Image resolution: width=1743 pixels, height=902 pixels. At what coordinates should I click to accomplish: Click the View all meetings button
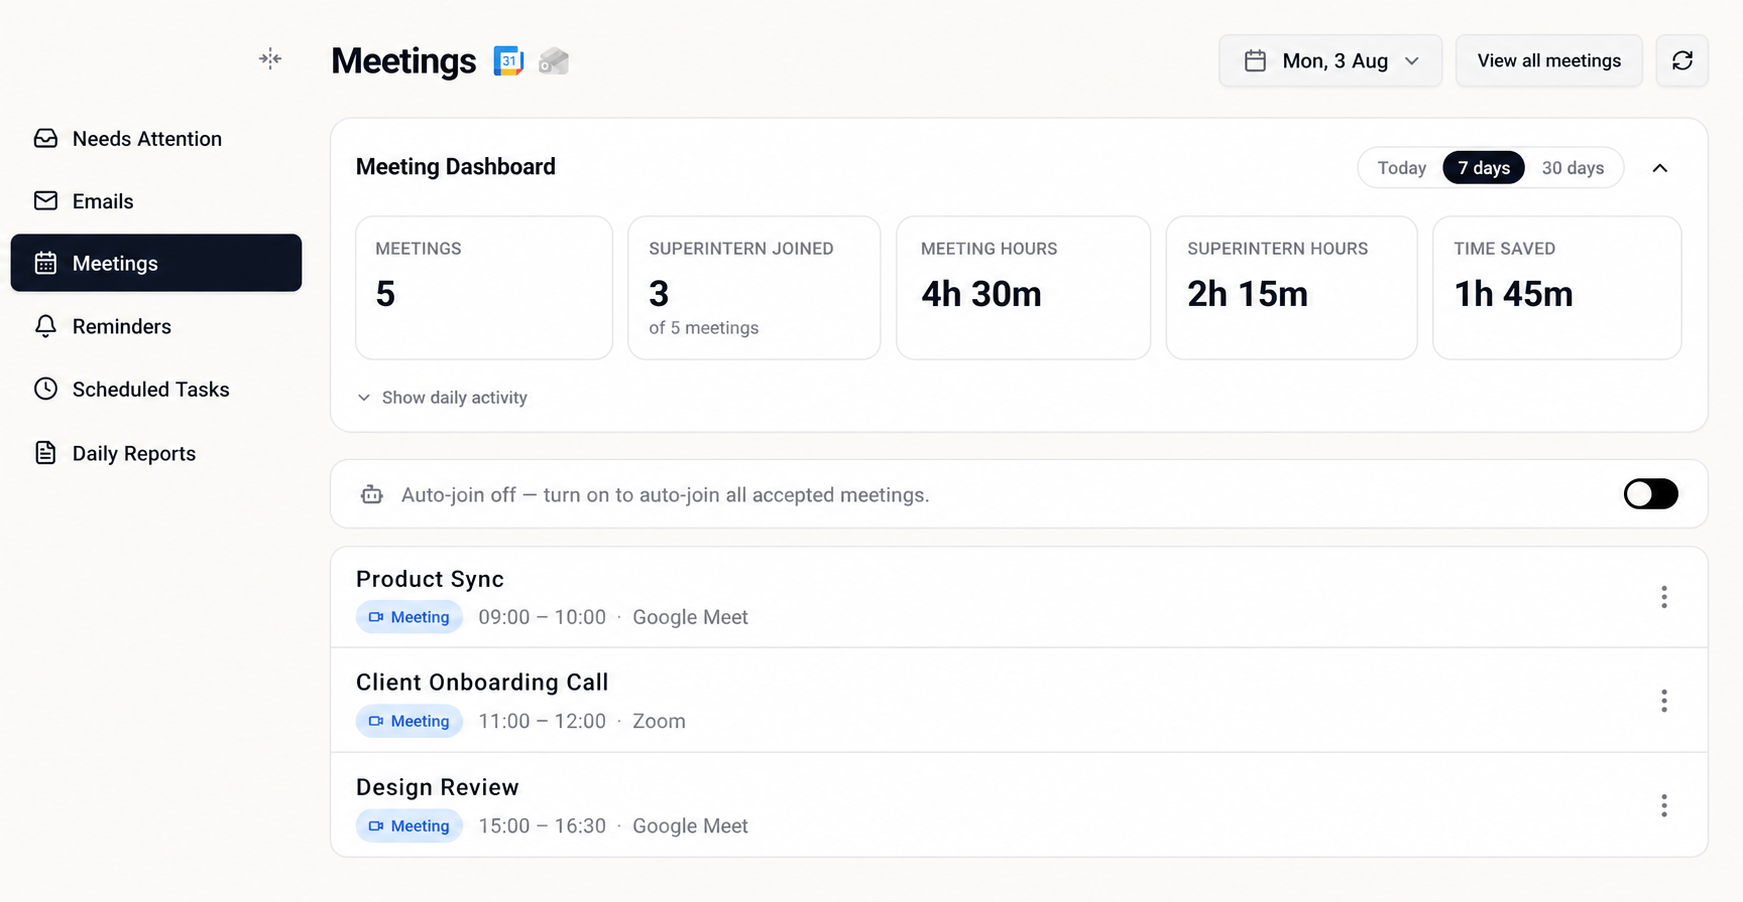click(x=1549, y=61)
